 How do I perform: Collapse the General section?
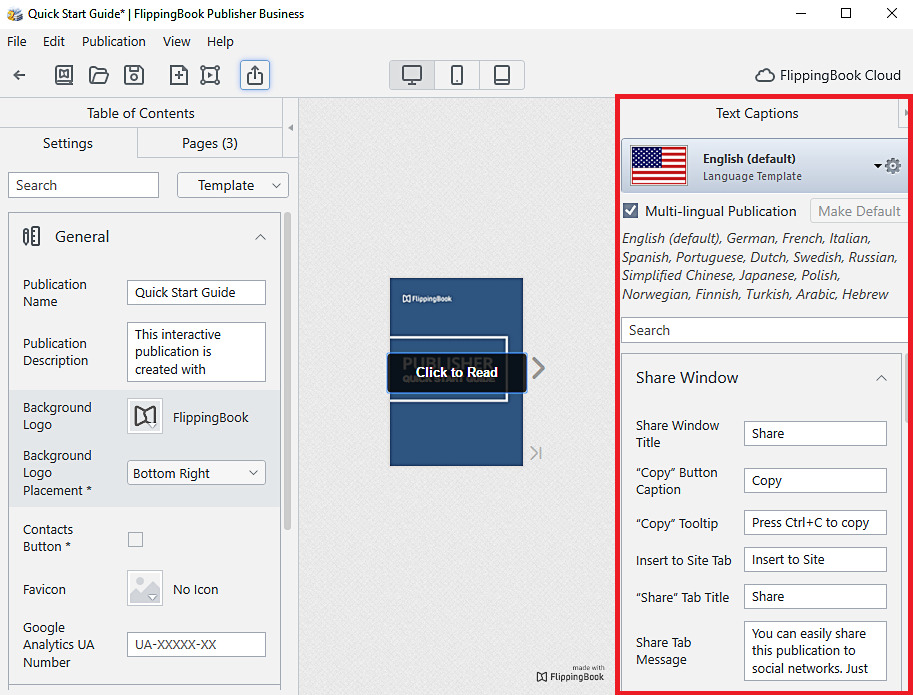tap(260, 237)
